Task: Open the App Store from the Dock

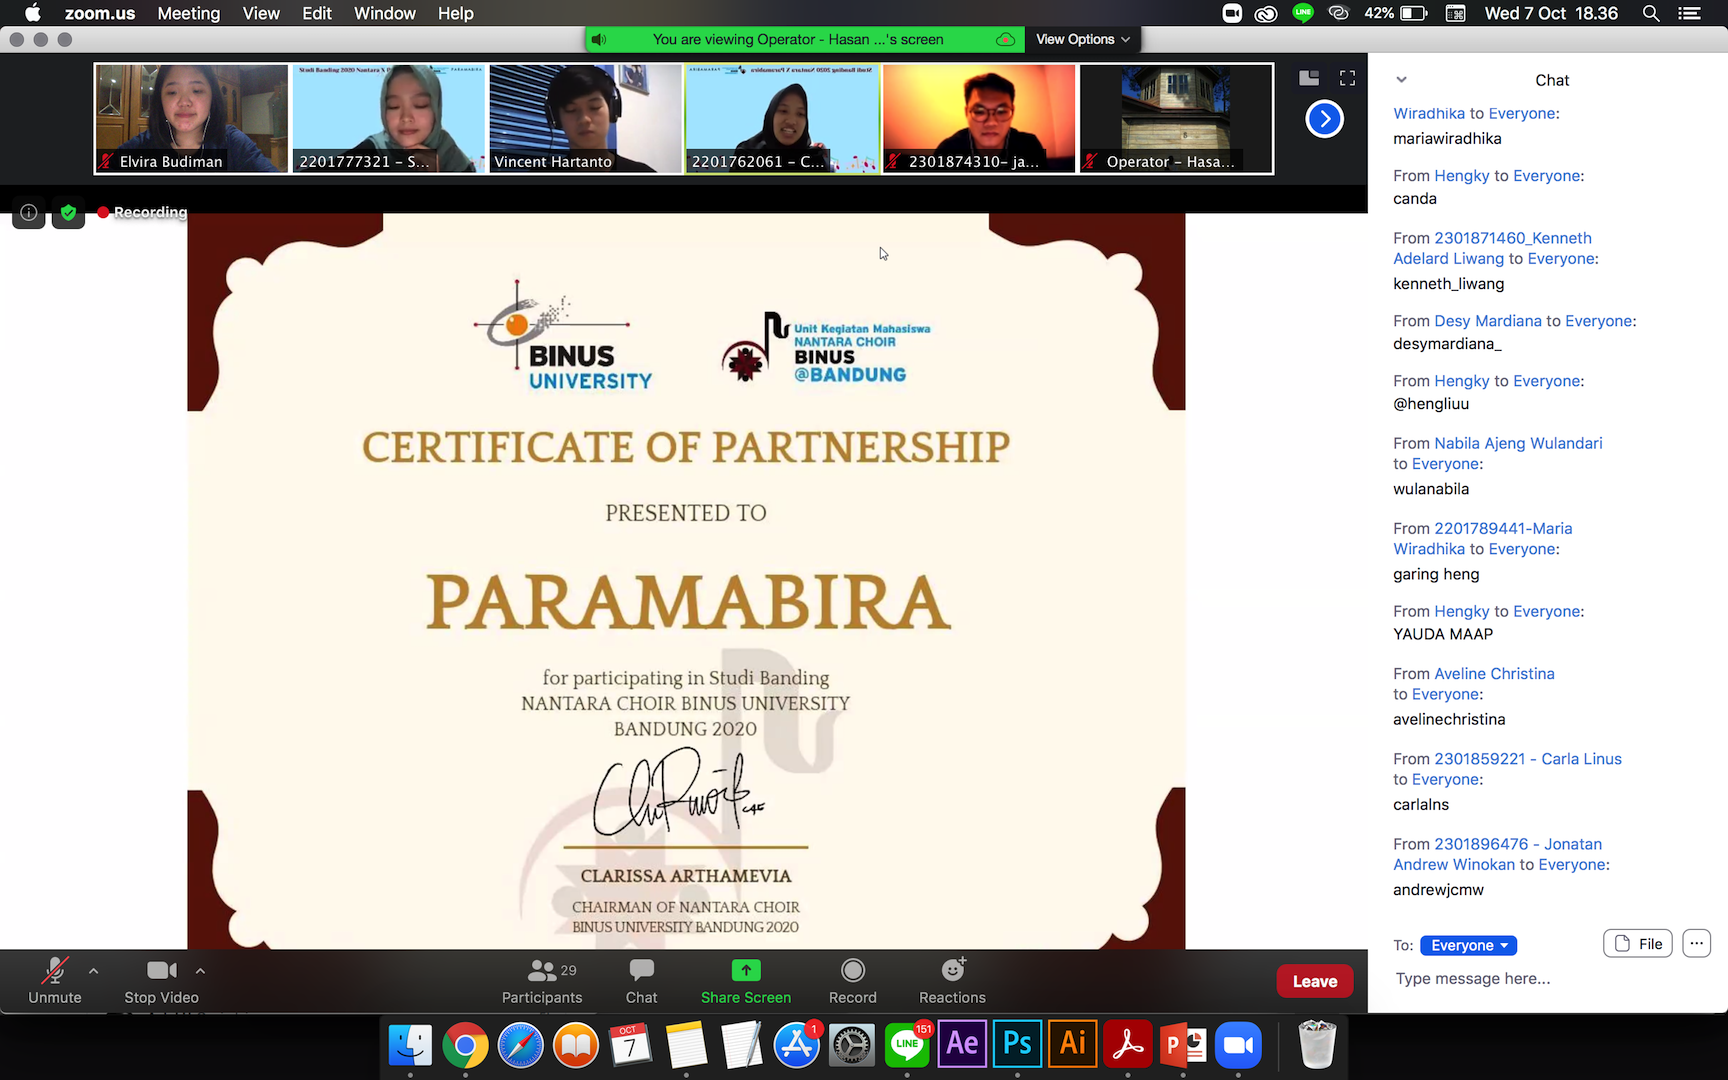Action: click(x=797, y=1045)
